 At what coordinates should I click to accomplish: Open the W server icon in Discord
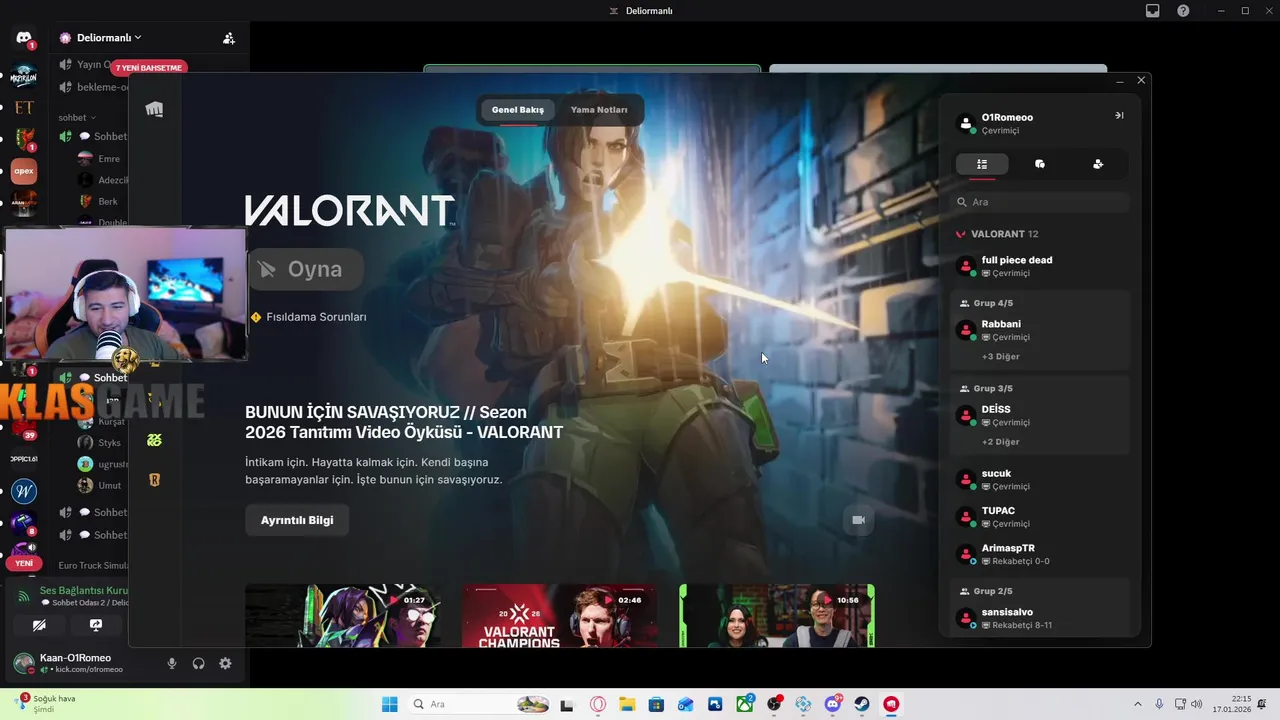(24, 491)
